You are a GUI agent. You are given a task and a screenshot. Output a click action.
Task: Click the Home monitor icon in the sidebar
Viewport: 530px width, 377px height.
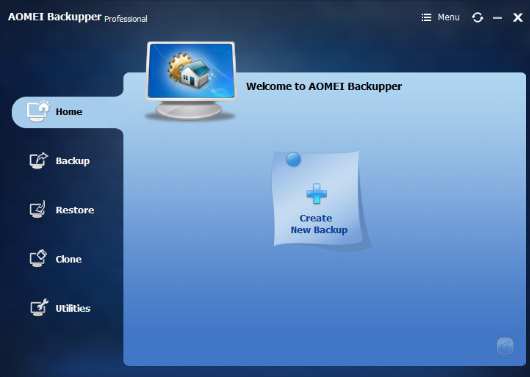click(x=38, y=112)
